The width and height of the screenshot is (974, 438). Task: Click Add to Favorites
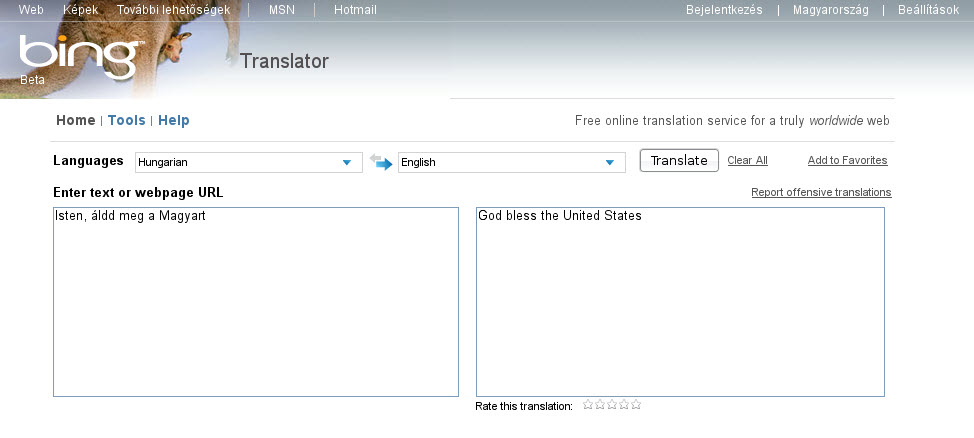(847, 160)
